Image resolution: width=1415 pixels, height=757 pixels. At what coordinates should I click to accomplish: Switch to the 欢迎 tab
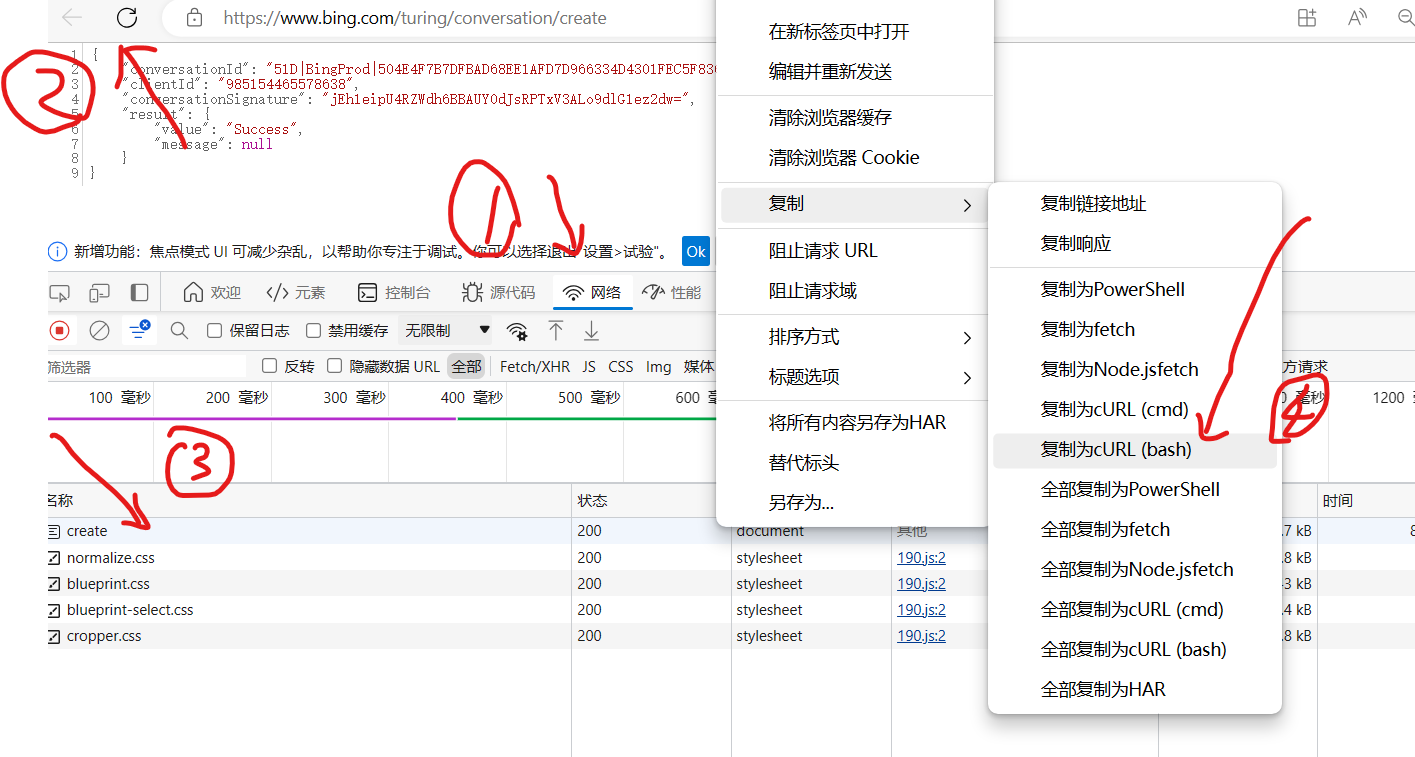click(x=213, y=293)
